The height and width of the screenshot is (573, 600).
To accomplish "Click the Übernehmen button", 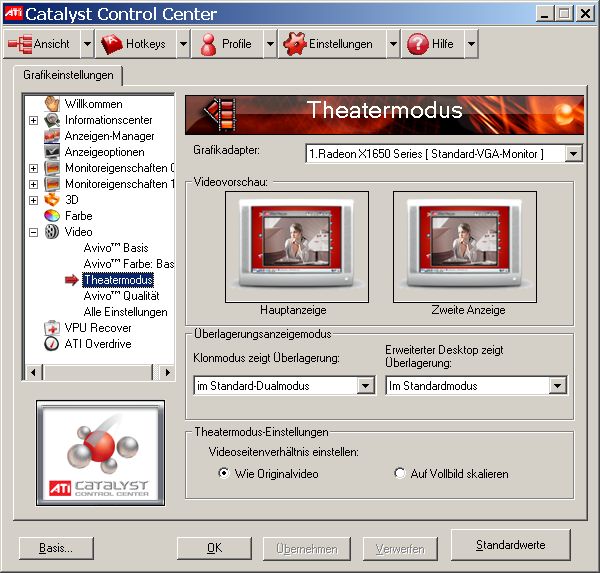I will pyautogui.click(x=307, y=549).
